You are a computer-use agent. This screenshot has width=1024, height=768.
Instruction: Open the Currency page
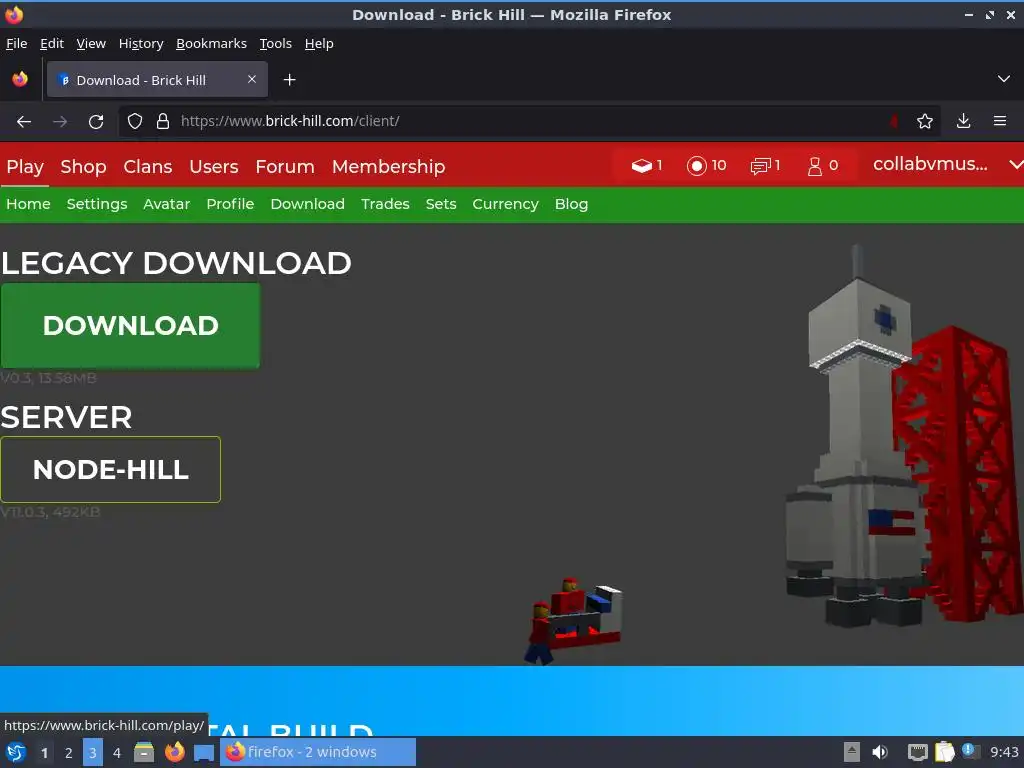505,204
